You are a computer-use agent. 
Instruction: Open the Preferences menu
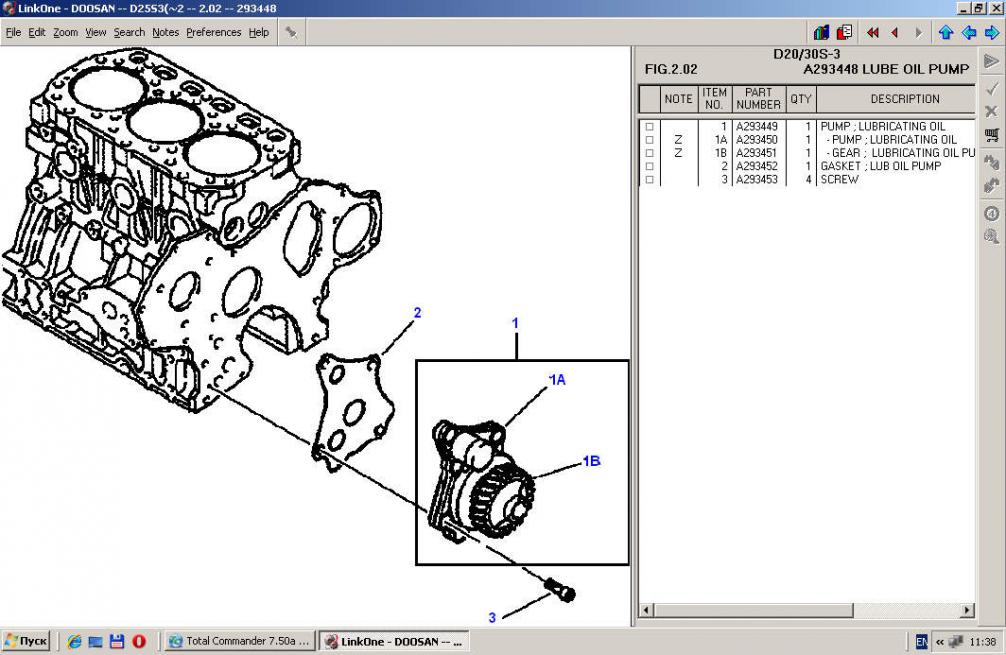point(214,32)
